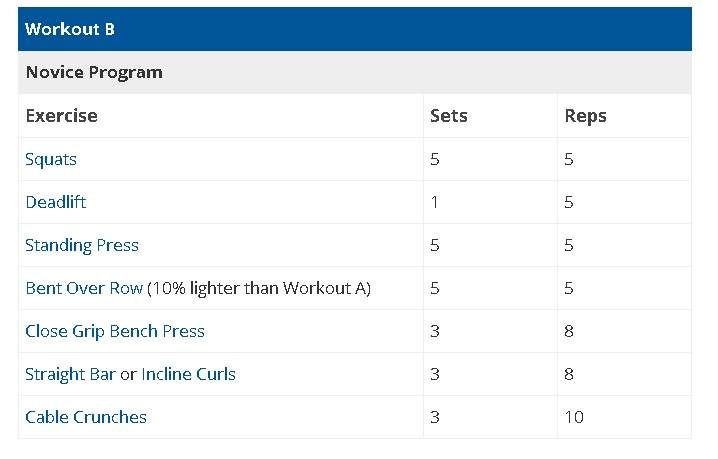
Task: Open the Squats exercise link
Action: coord(51,159)
